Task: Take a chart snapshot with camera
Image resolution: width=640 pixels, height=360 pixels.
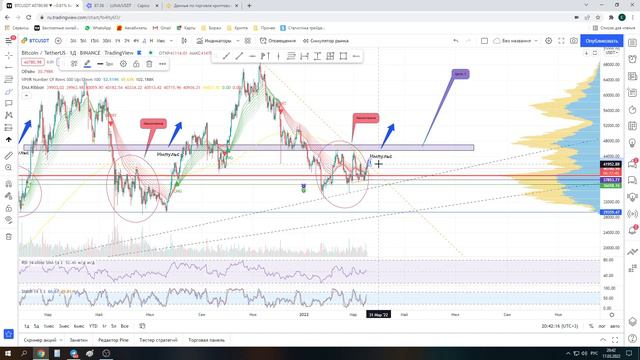Action: point(573,41)
